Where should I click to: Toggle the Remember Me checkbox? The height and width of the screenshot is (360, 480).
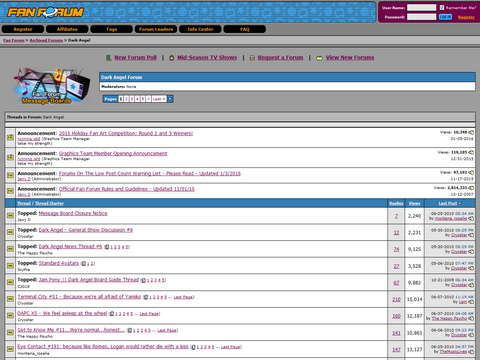coord(442,7)
